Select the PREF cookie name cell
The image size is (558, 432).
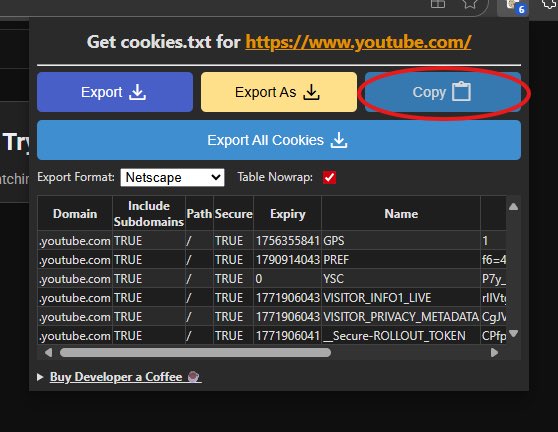[x=401, y=260]
